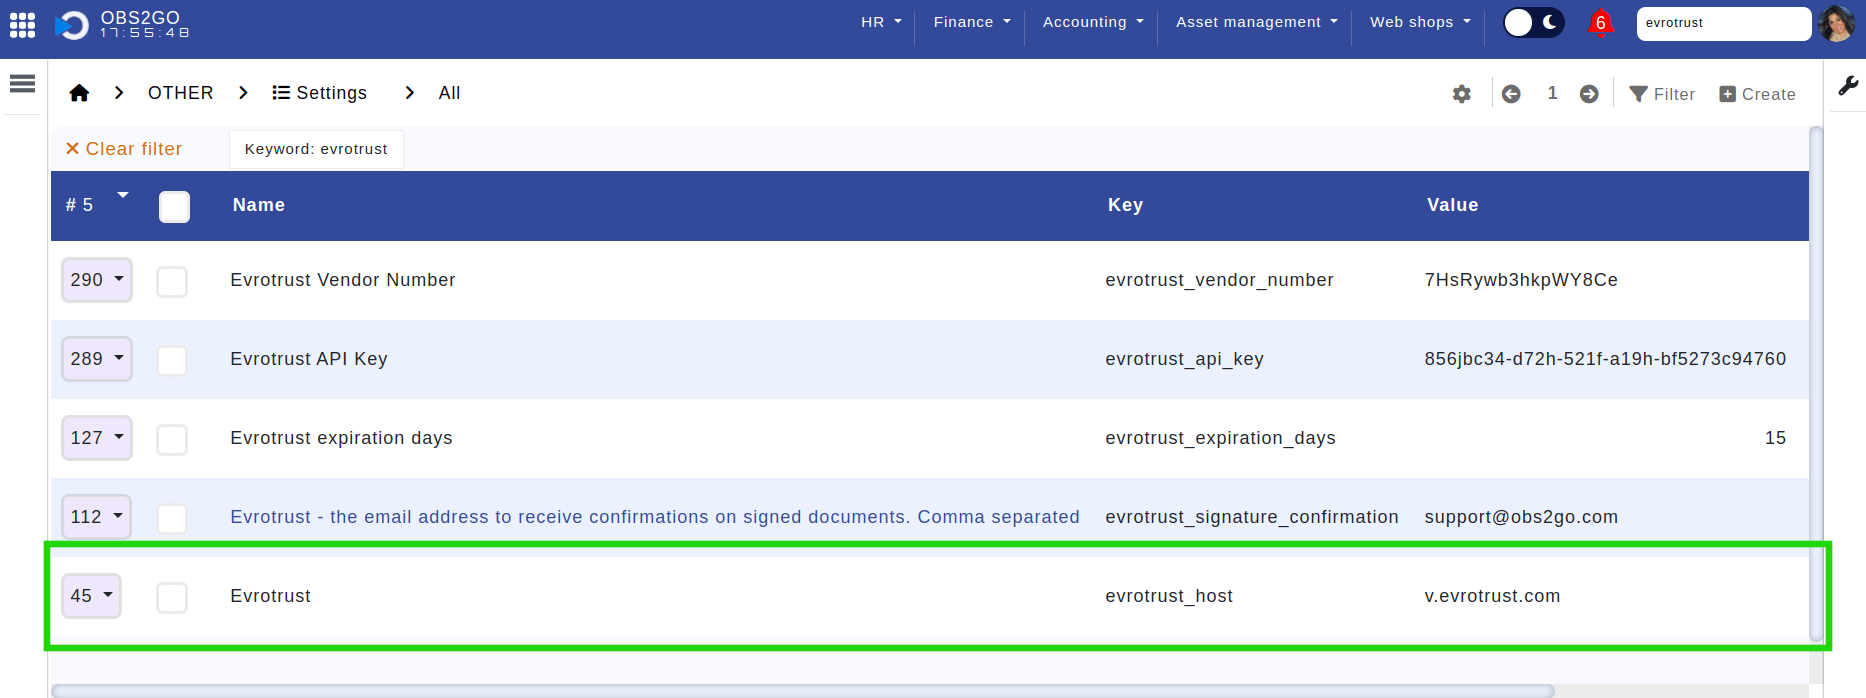The image size is (1866, 698).
Task: Click Create to add a setting
Action: (x=1757, y=94)
